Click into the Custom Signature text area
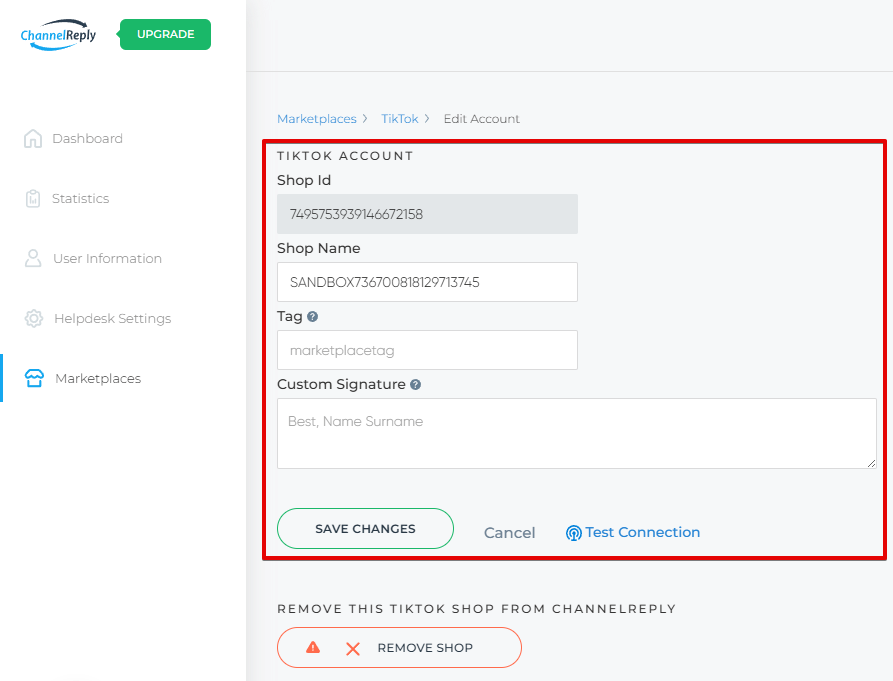The width and height of the screenshot is (893, 681). pos(576,434)
